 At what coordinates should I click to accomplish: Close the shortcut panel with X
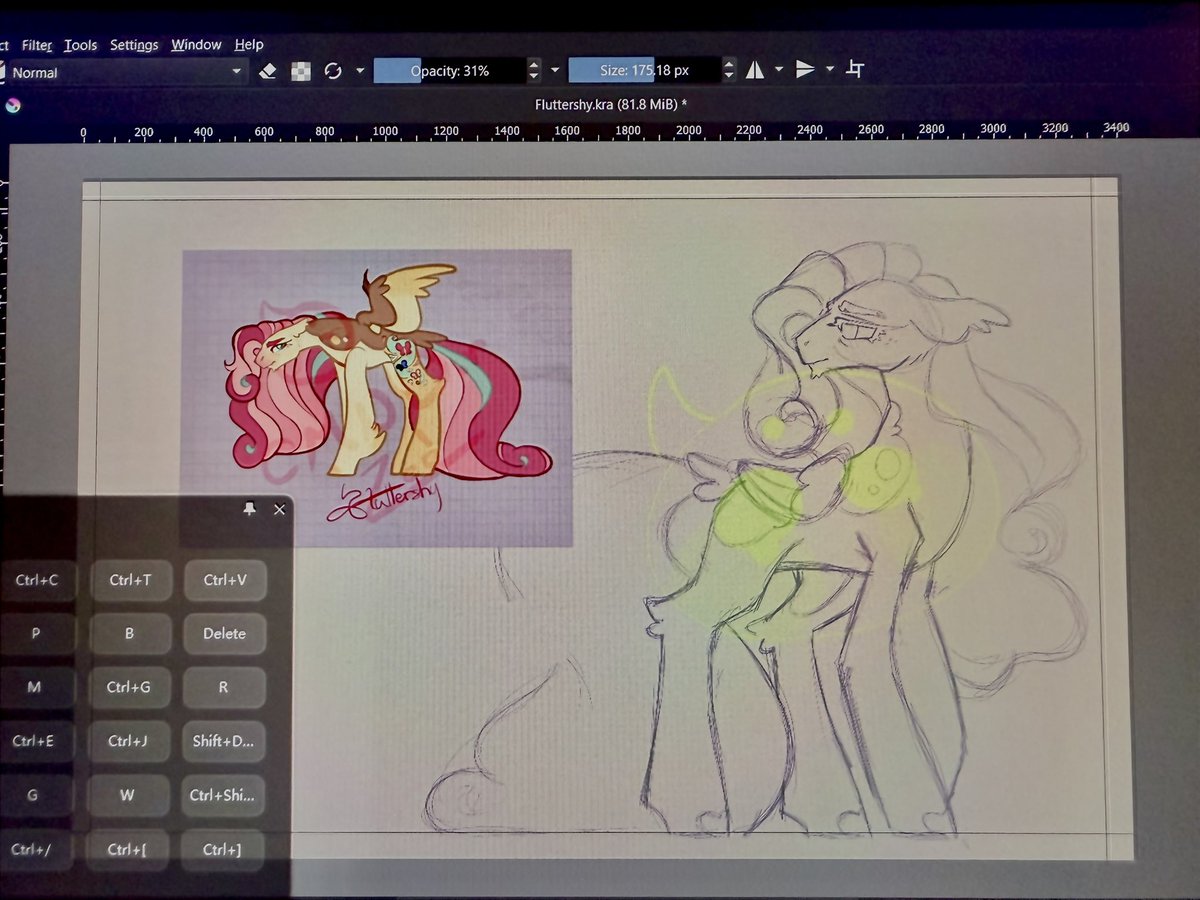pos(279,509)
